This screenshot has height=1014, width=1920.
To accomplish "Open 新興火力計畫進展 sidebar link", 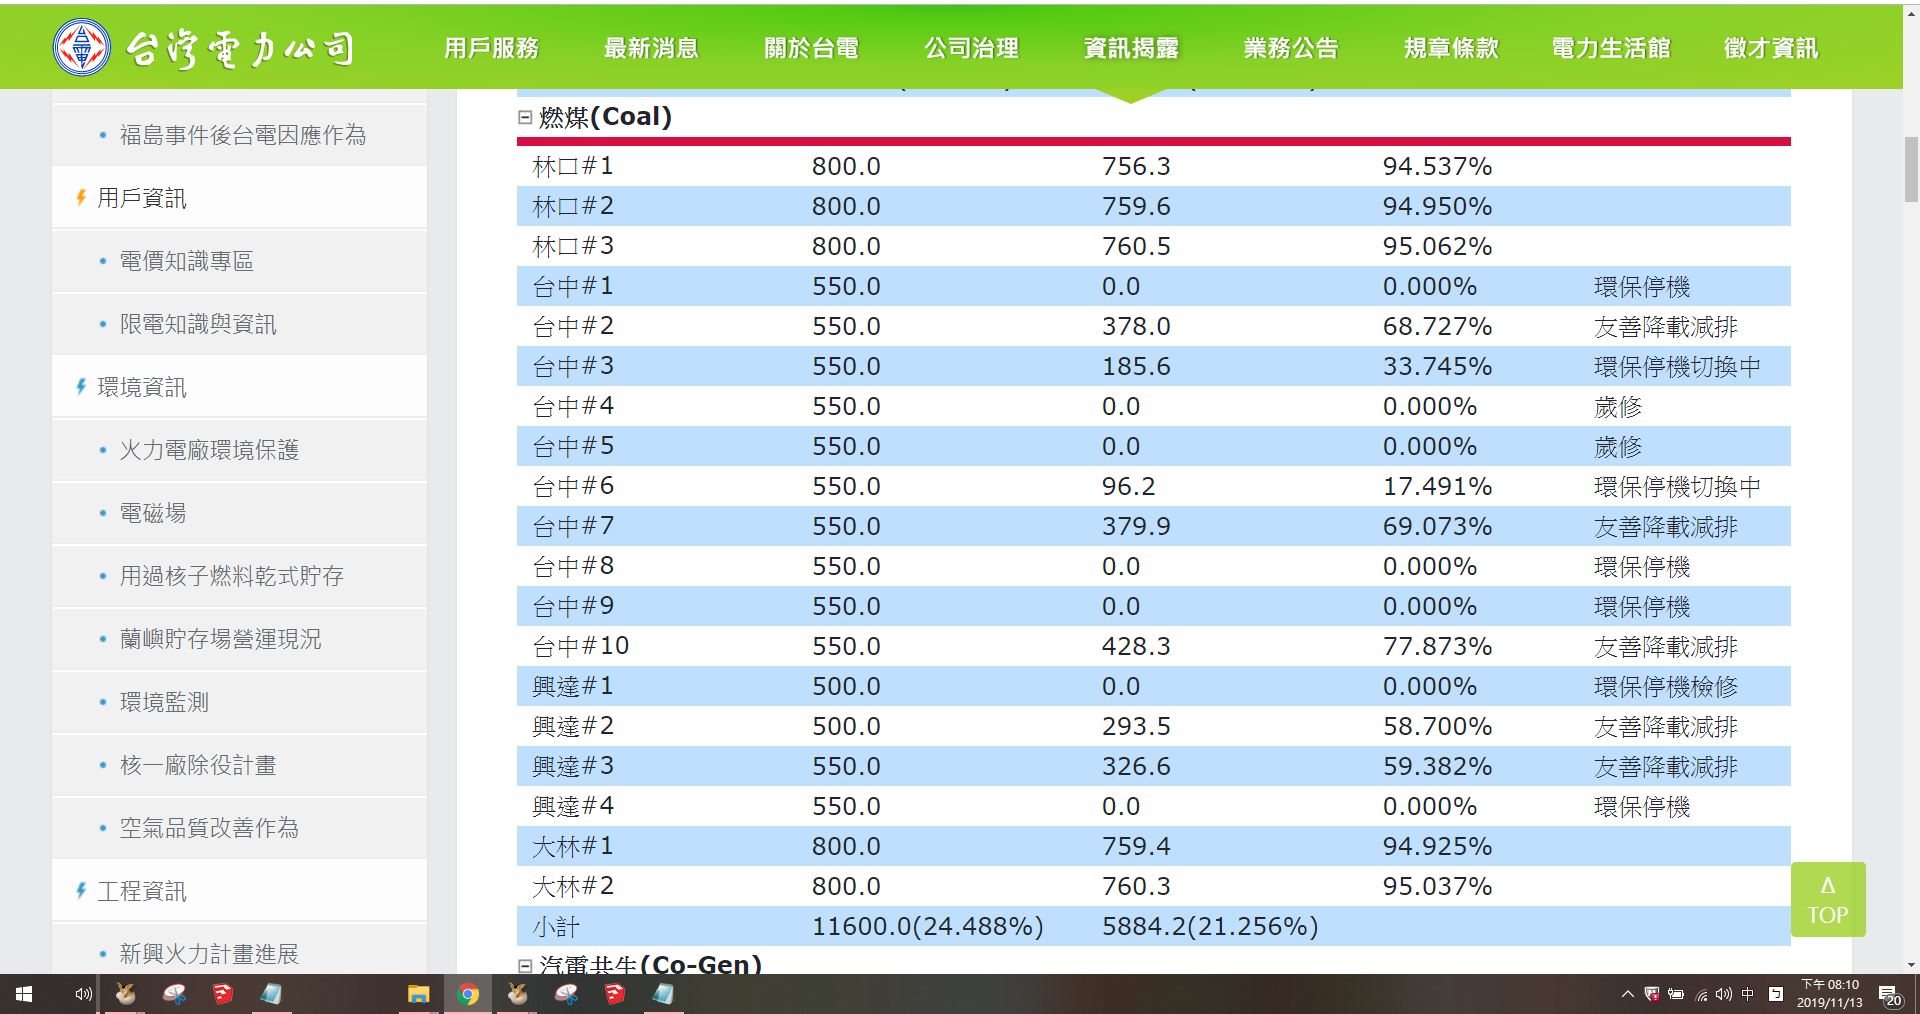I will 209,954.
